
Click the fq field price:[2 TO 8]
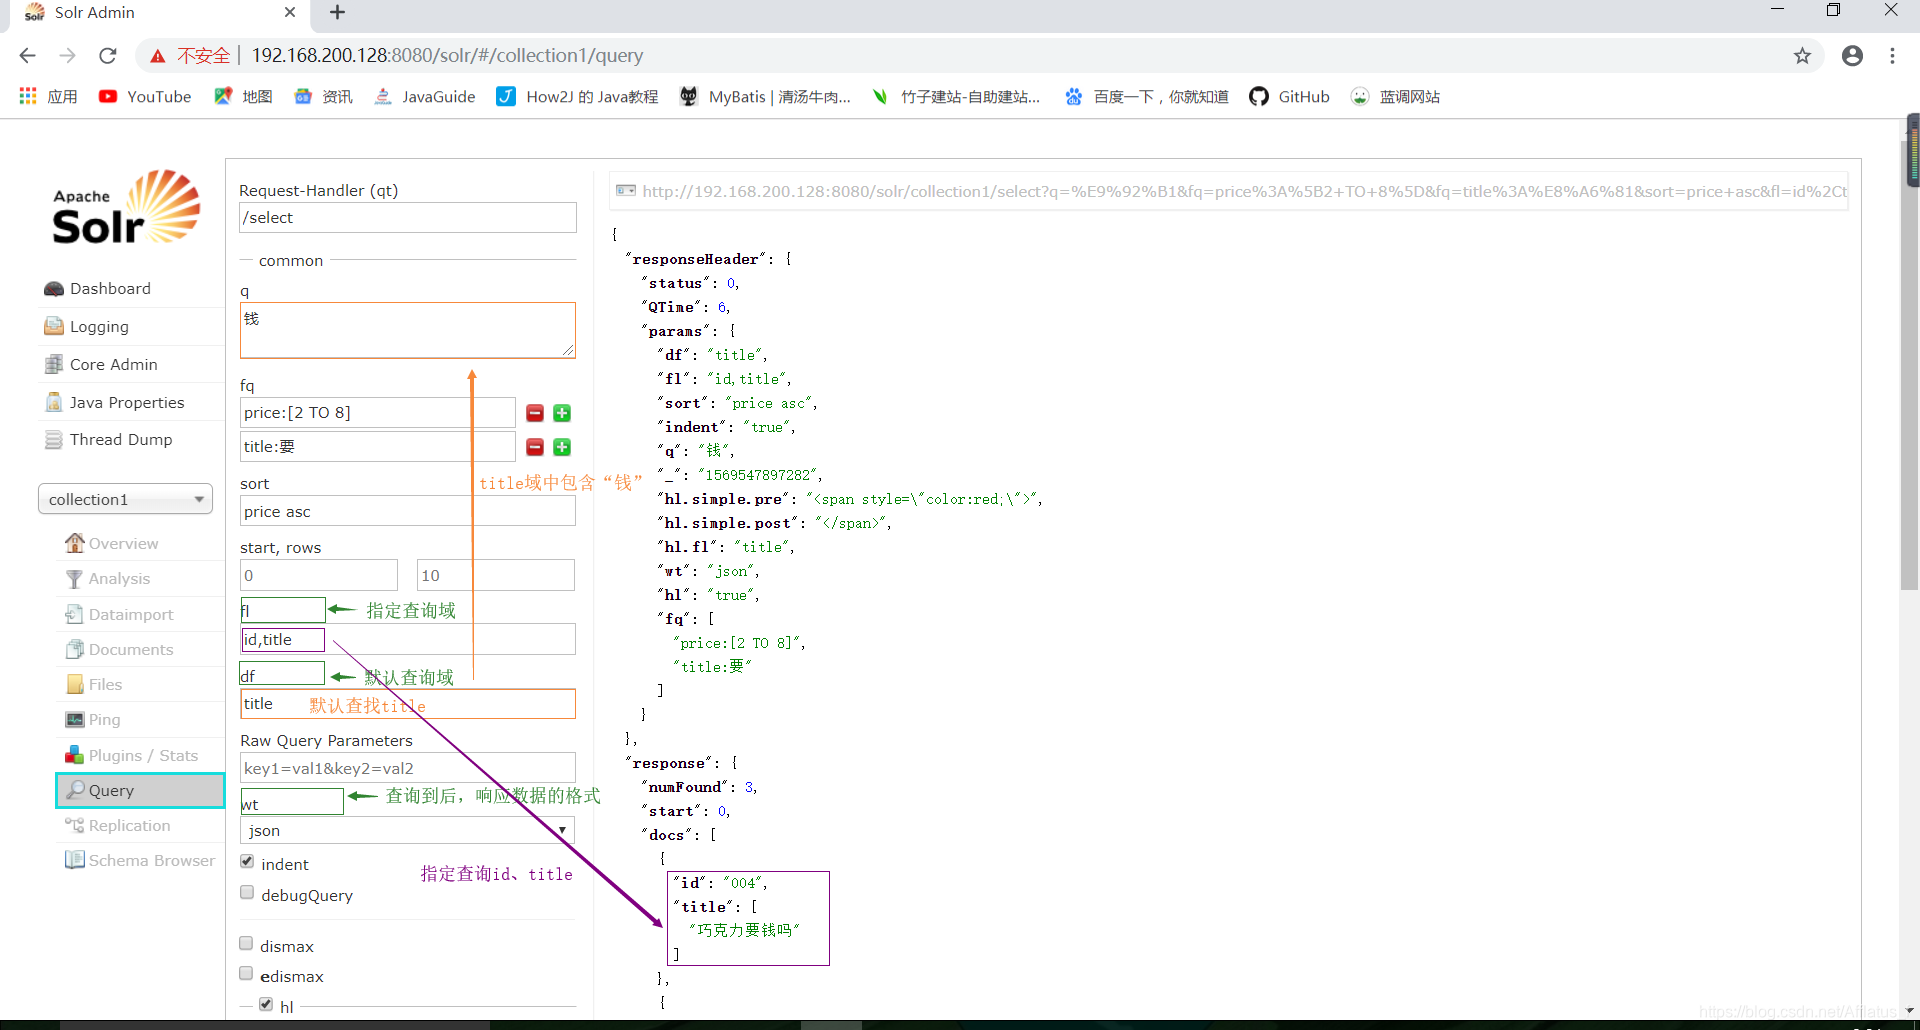[377, 412]
